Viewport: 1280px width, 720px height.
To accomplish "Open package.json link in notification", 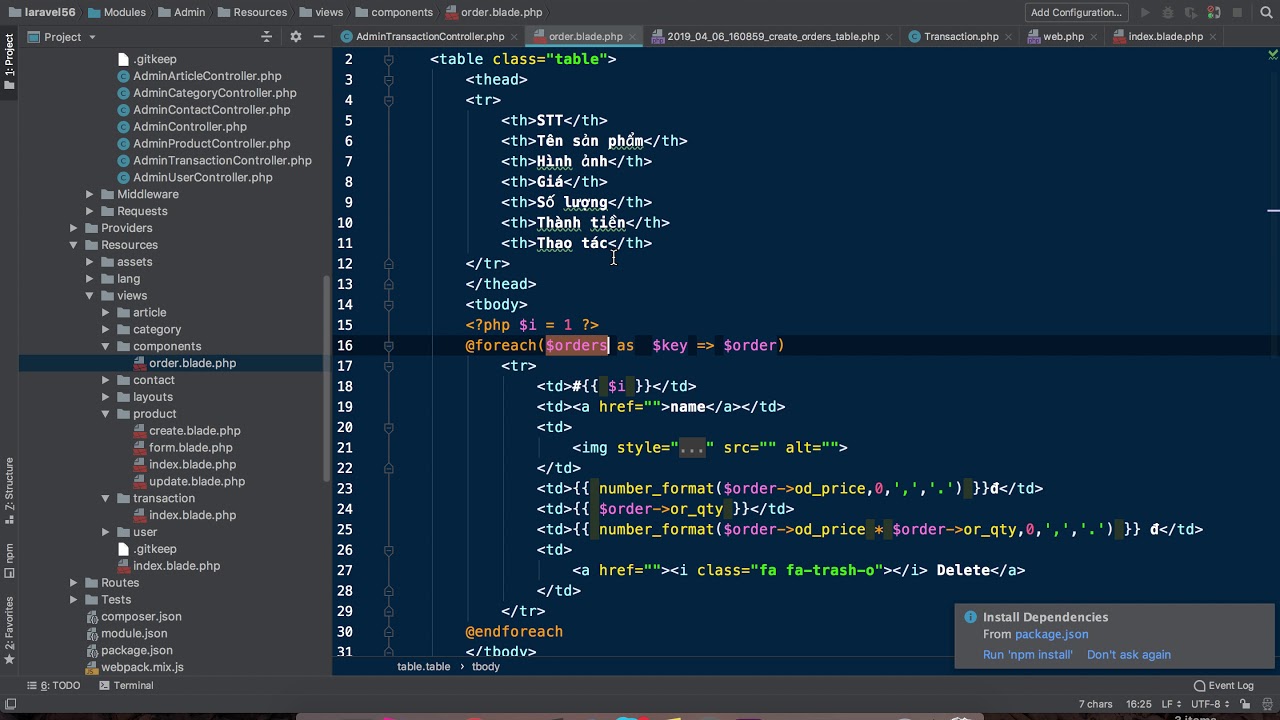I will [x=1051, y=634].
